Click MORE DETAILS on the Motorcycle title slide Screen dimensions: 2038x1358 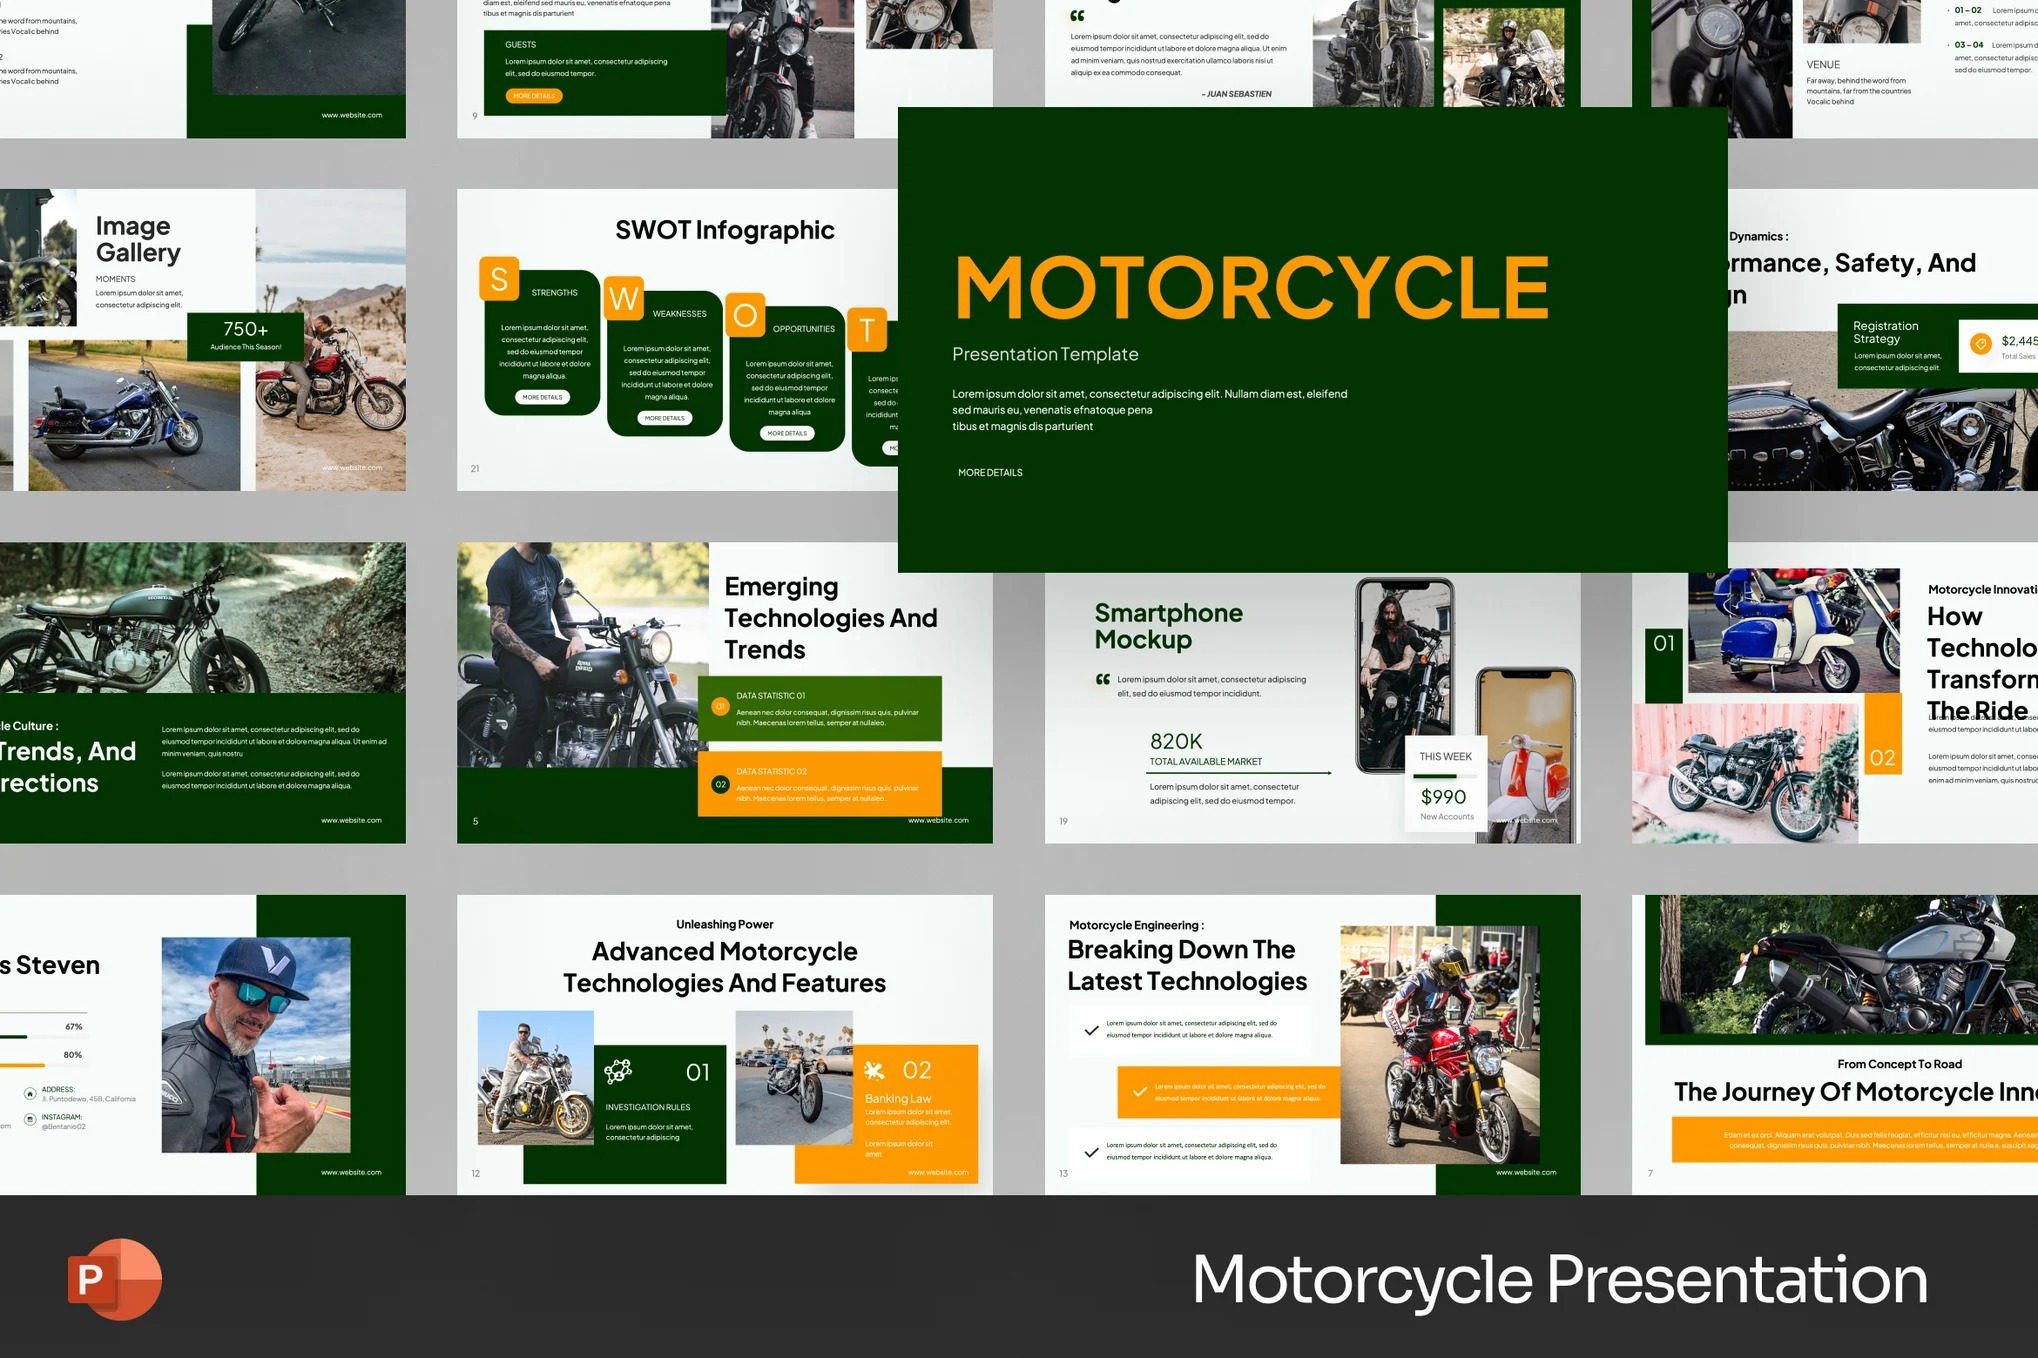989,473
